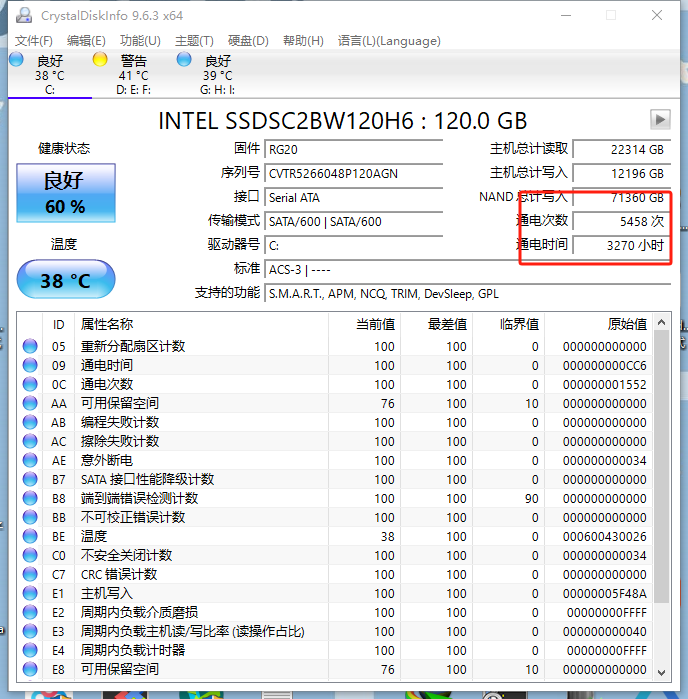Viewport: 688px width, 699px height.
Task: Click the status orb of row E4 周期内负载计时器
Action: pos(30,650)
